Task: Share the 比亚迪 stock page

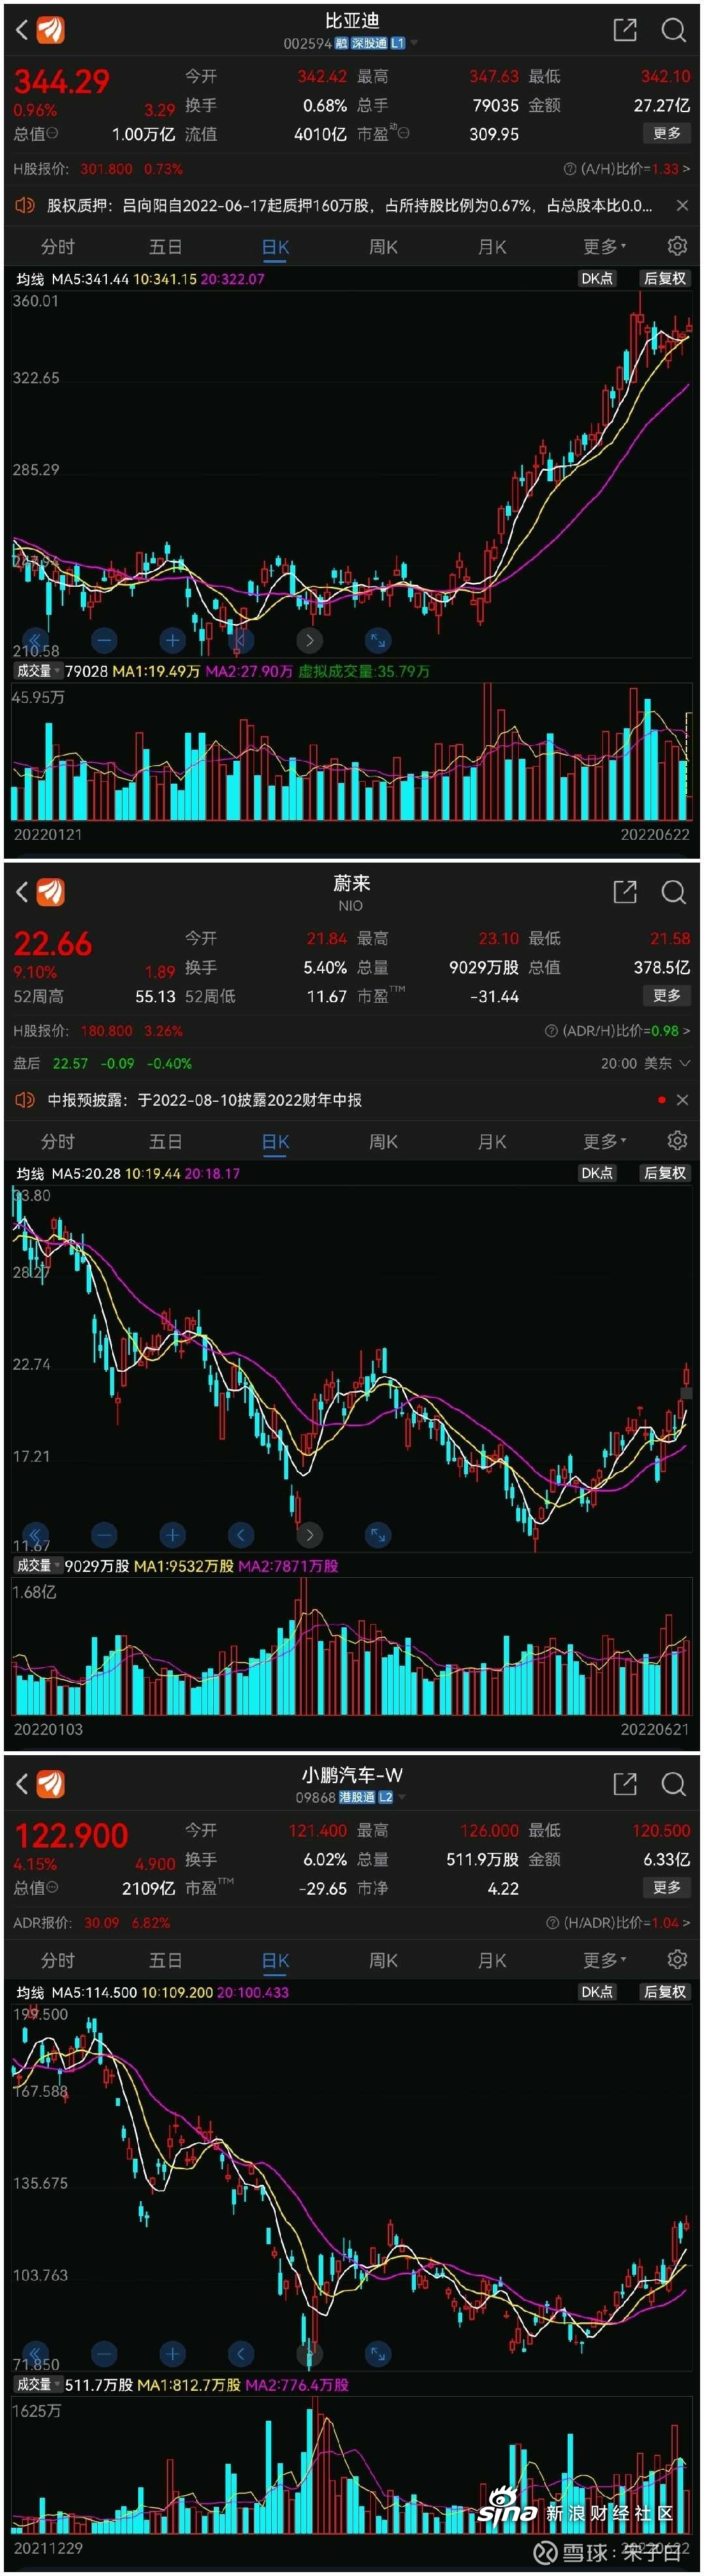Action: coord(625,30)
